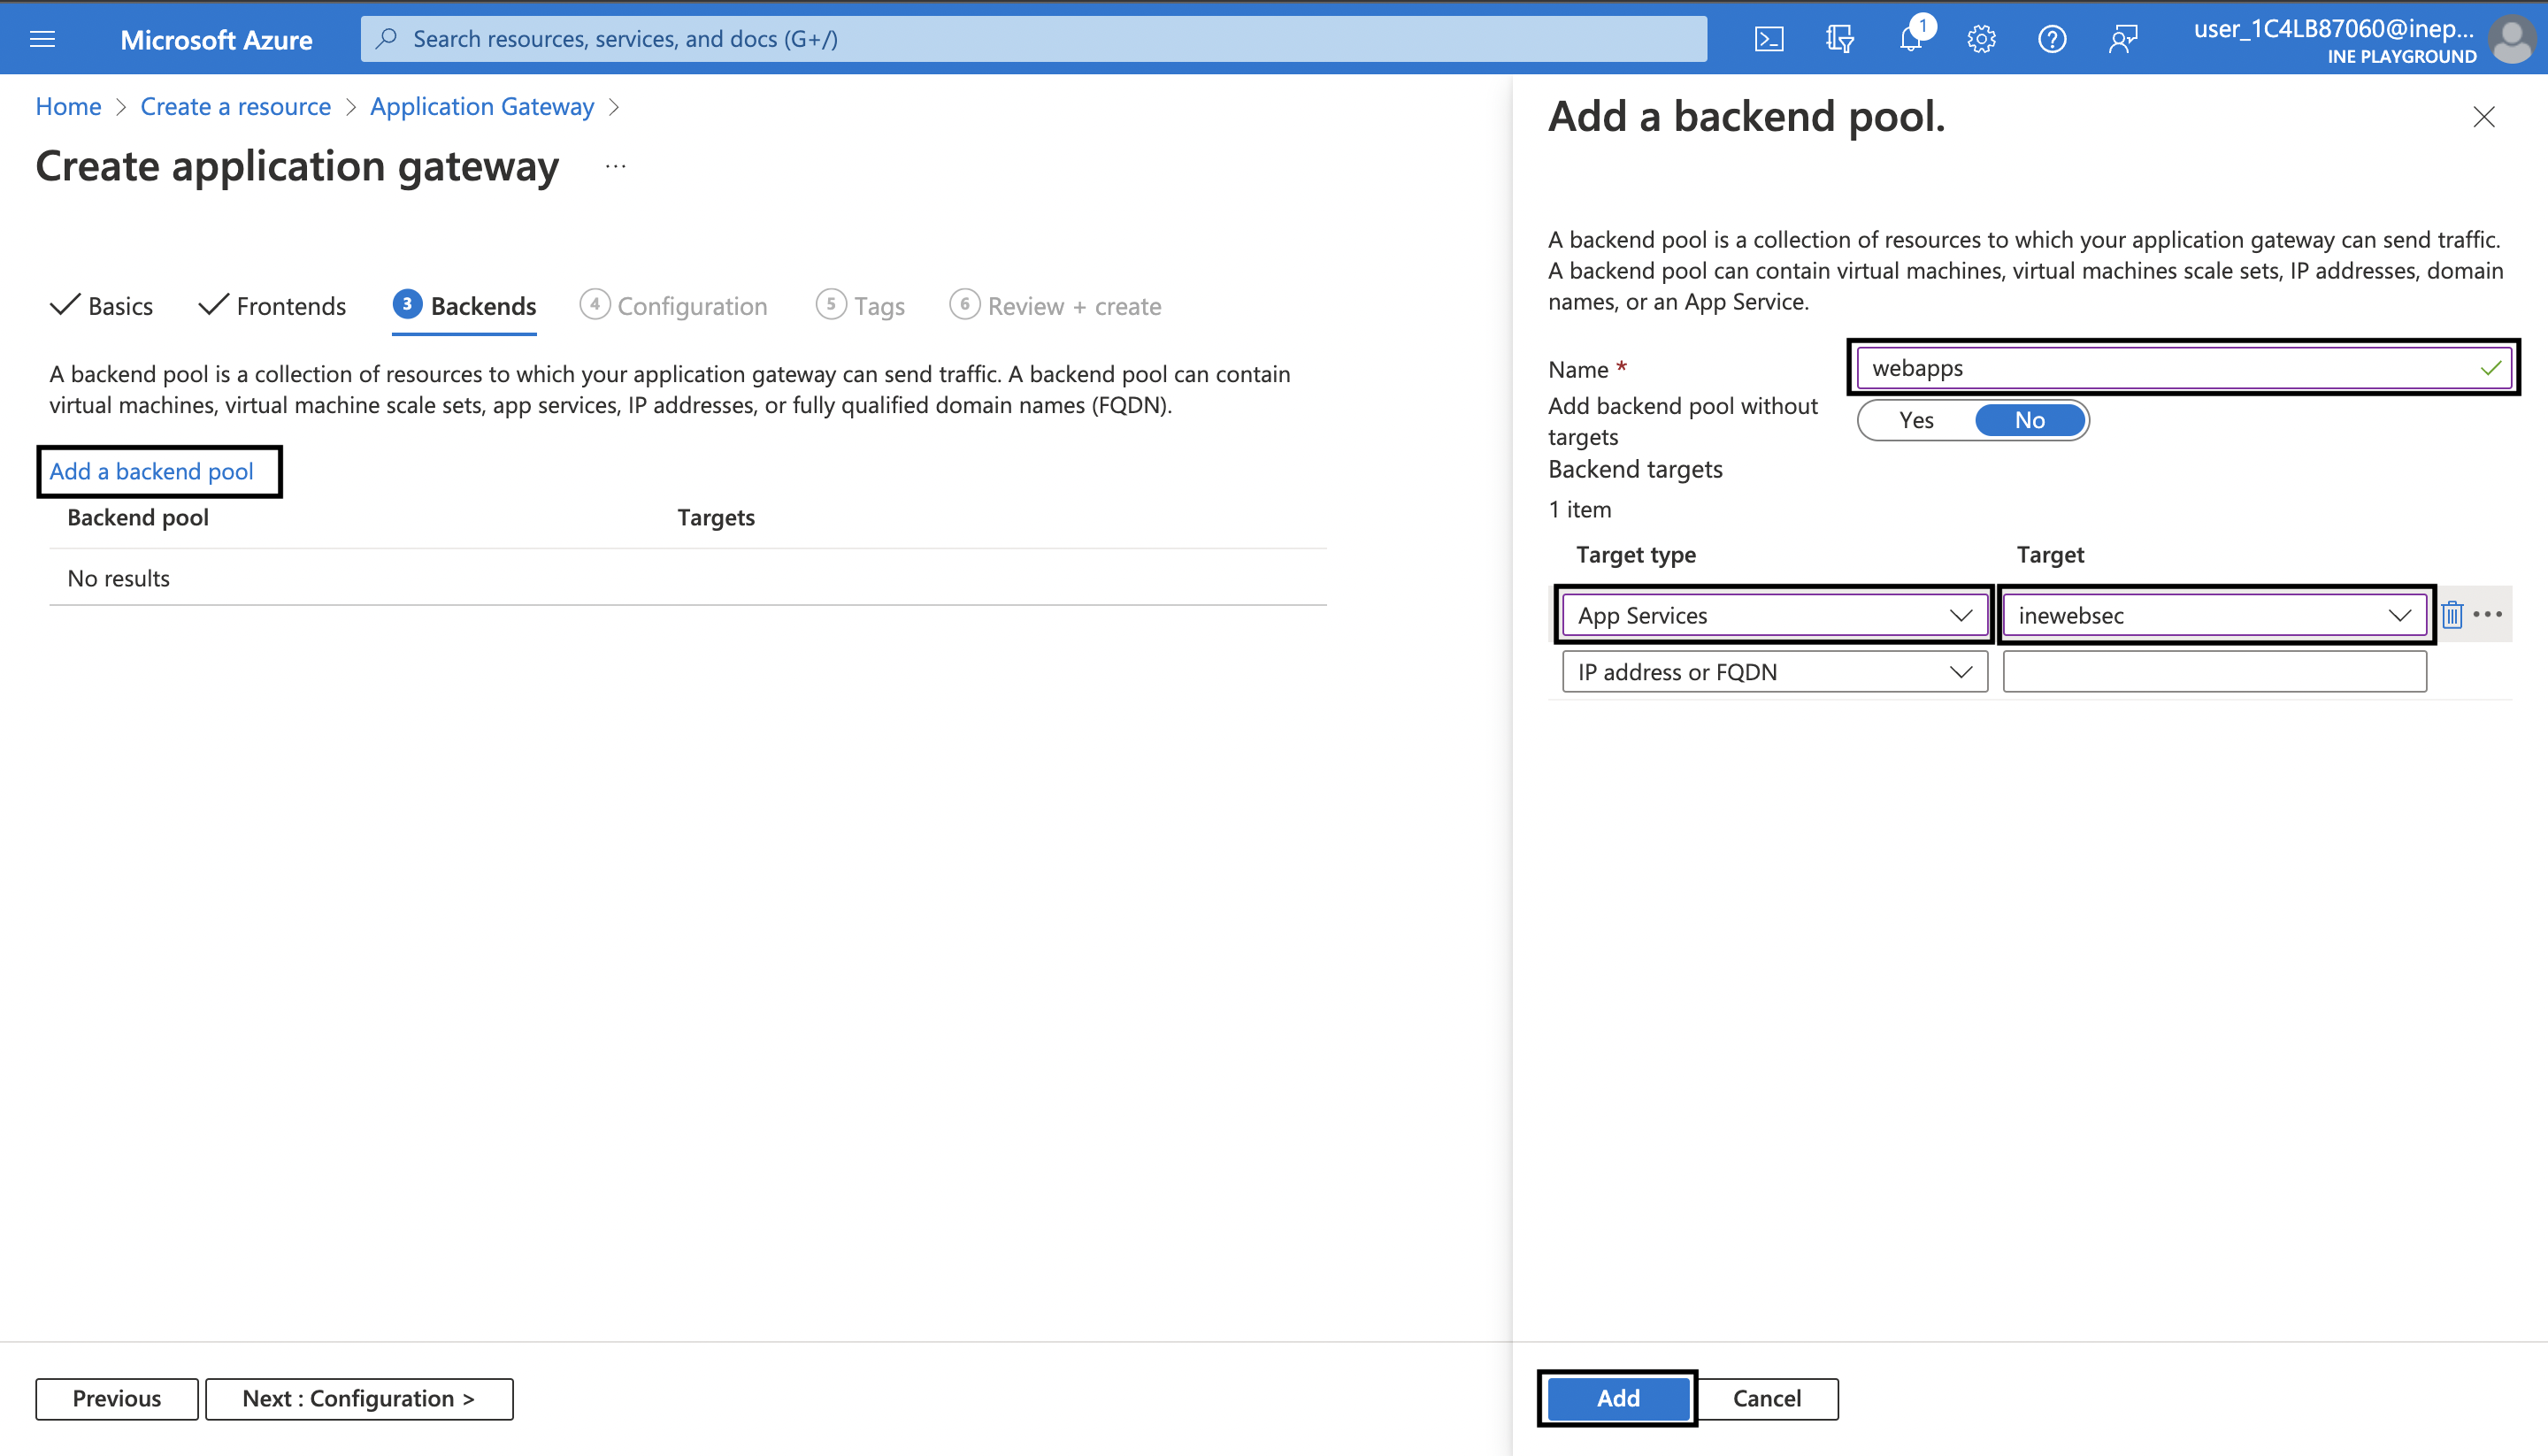Select No for backend pool without targets
This screenshot has height=1456, width=2548.
coord(2029,420)
